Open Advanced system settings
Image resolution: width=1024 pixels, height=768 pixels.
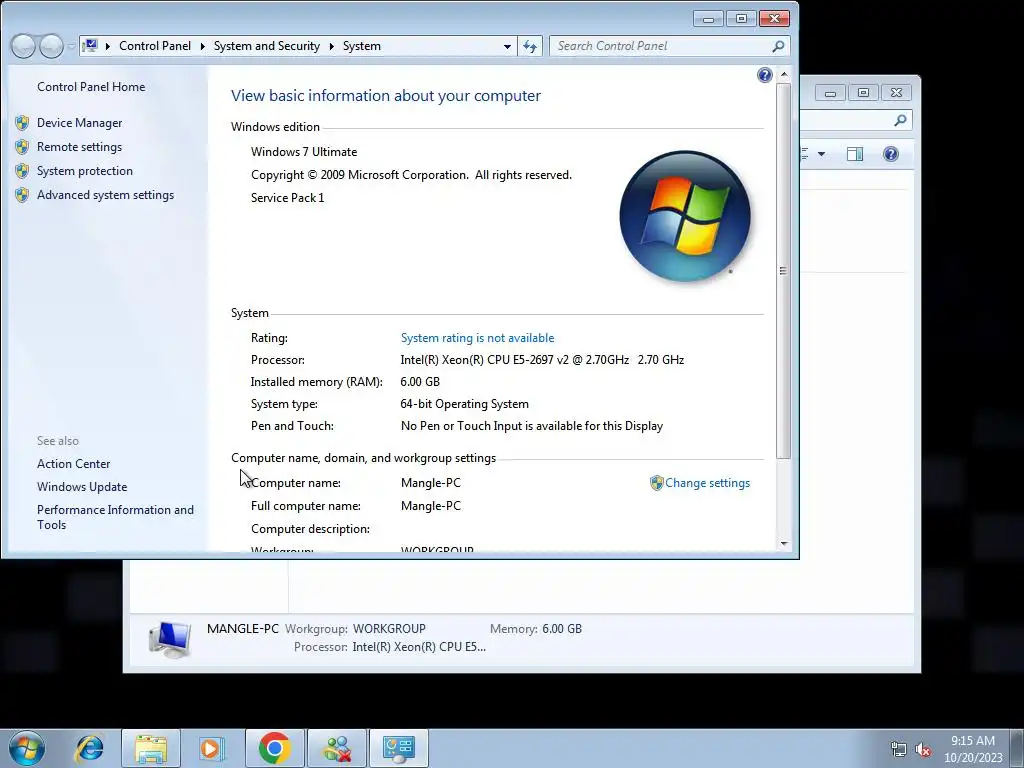[105, 195]
